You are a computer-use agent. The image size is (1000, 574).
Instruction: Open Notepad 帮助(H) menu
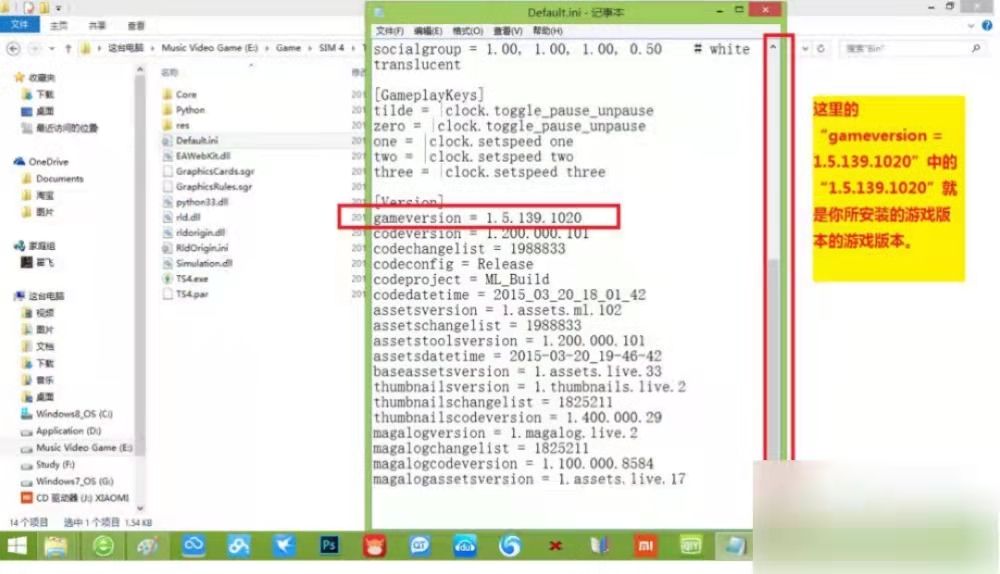tap(547, 31)
